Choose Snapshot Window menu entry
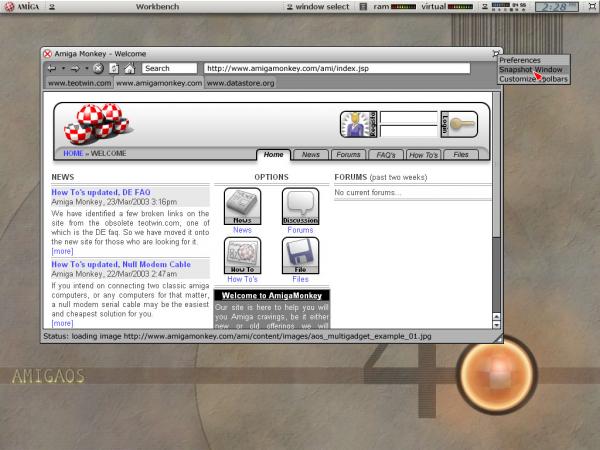600x450 pixels. pos(534,70)
